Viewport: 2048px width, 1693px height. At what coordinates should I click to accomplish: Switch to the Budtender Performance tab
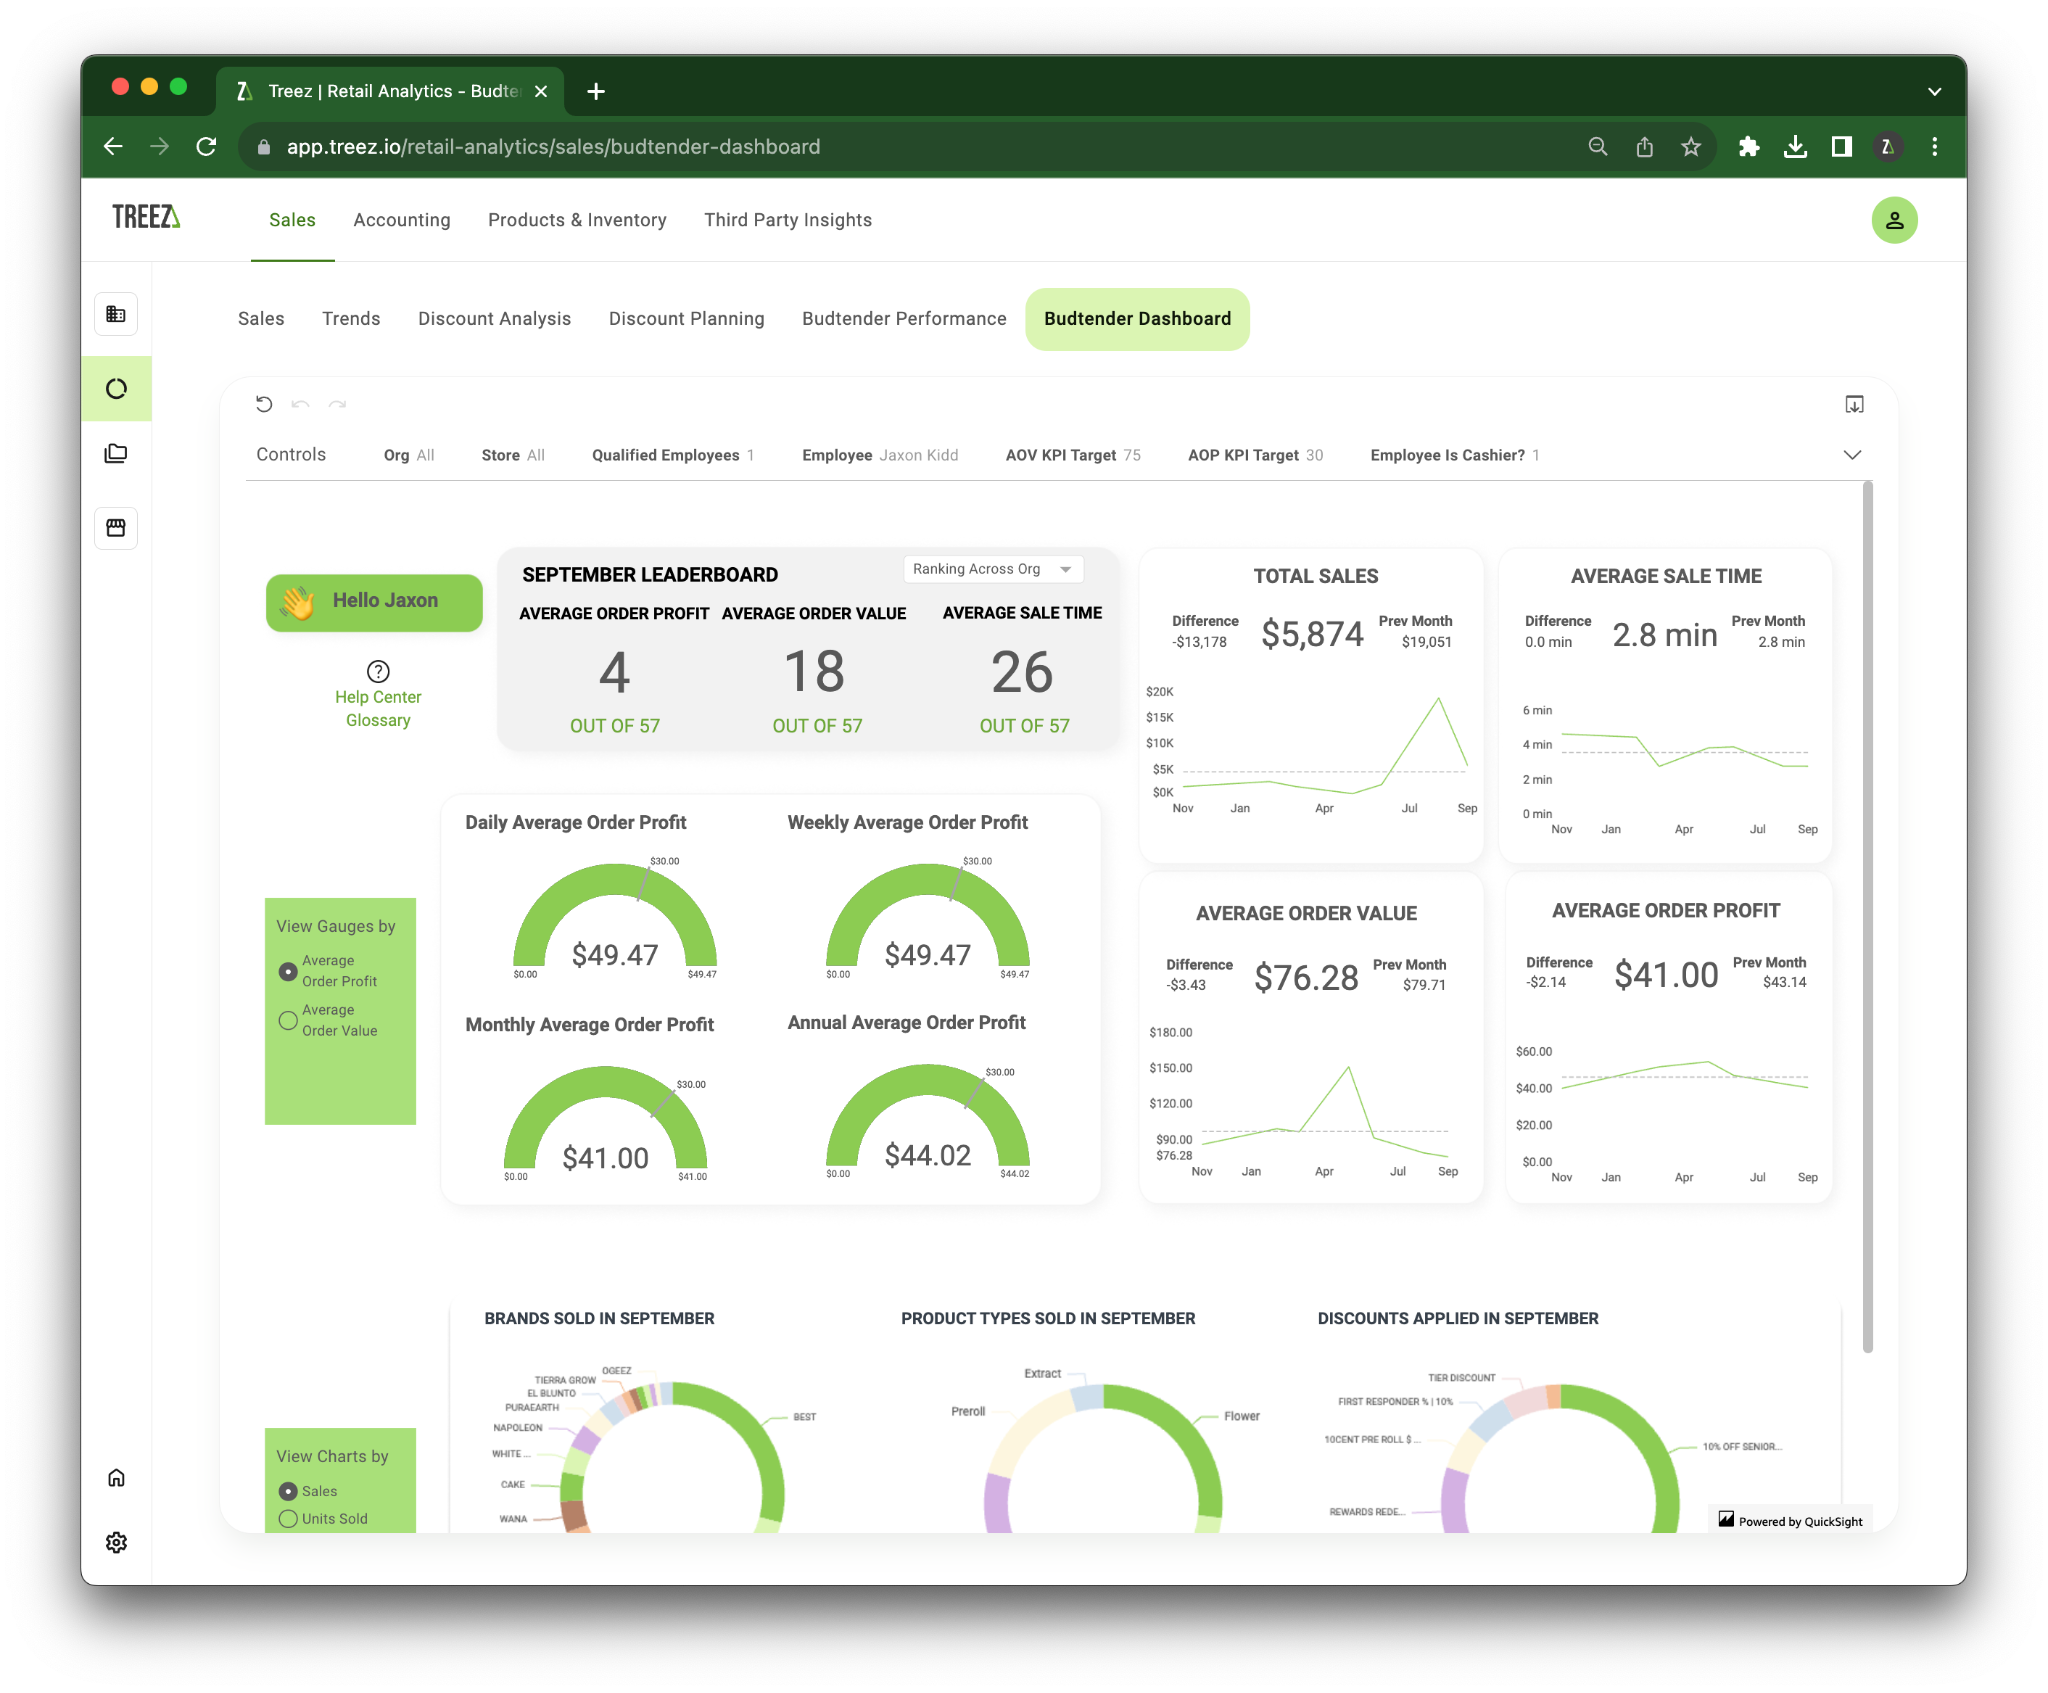(903, 318)
